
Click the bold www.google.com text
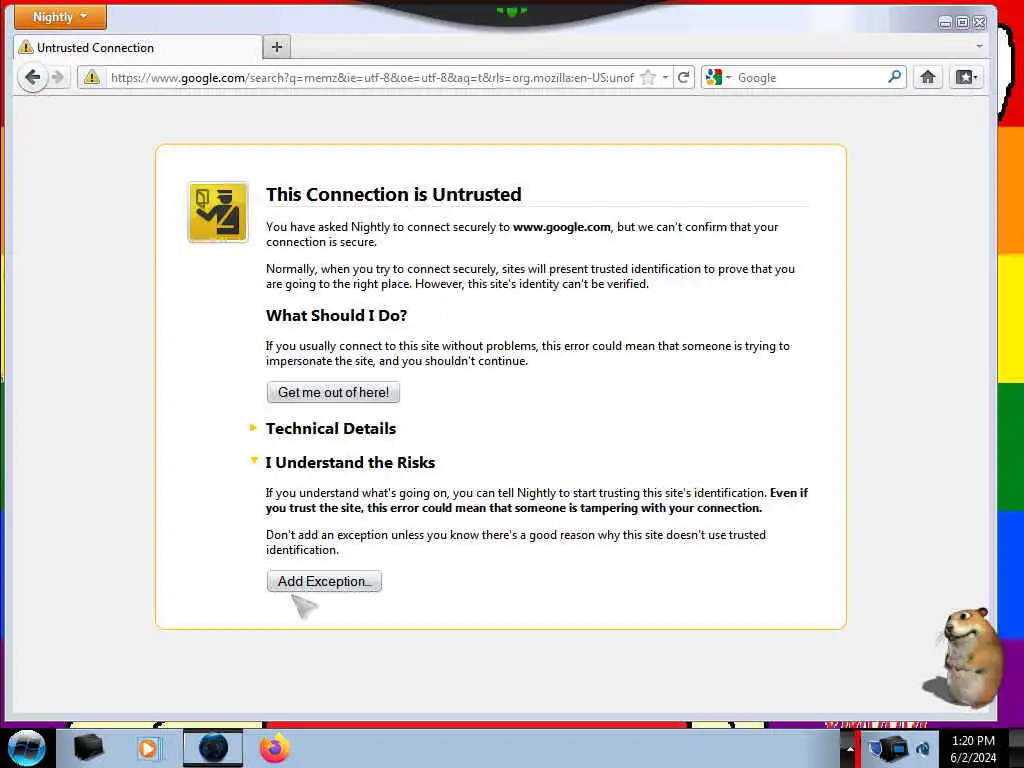tap(562, 227)
